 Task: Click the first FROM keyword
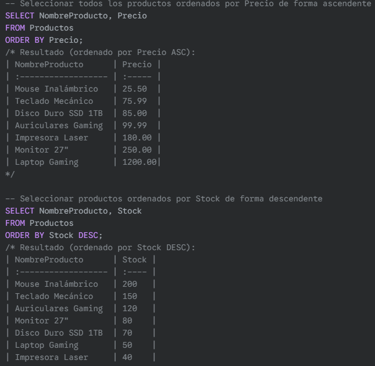[x=15, y=28]
